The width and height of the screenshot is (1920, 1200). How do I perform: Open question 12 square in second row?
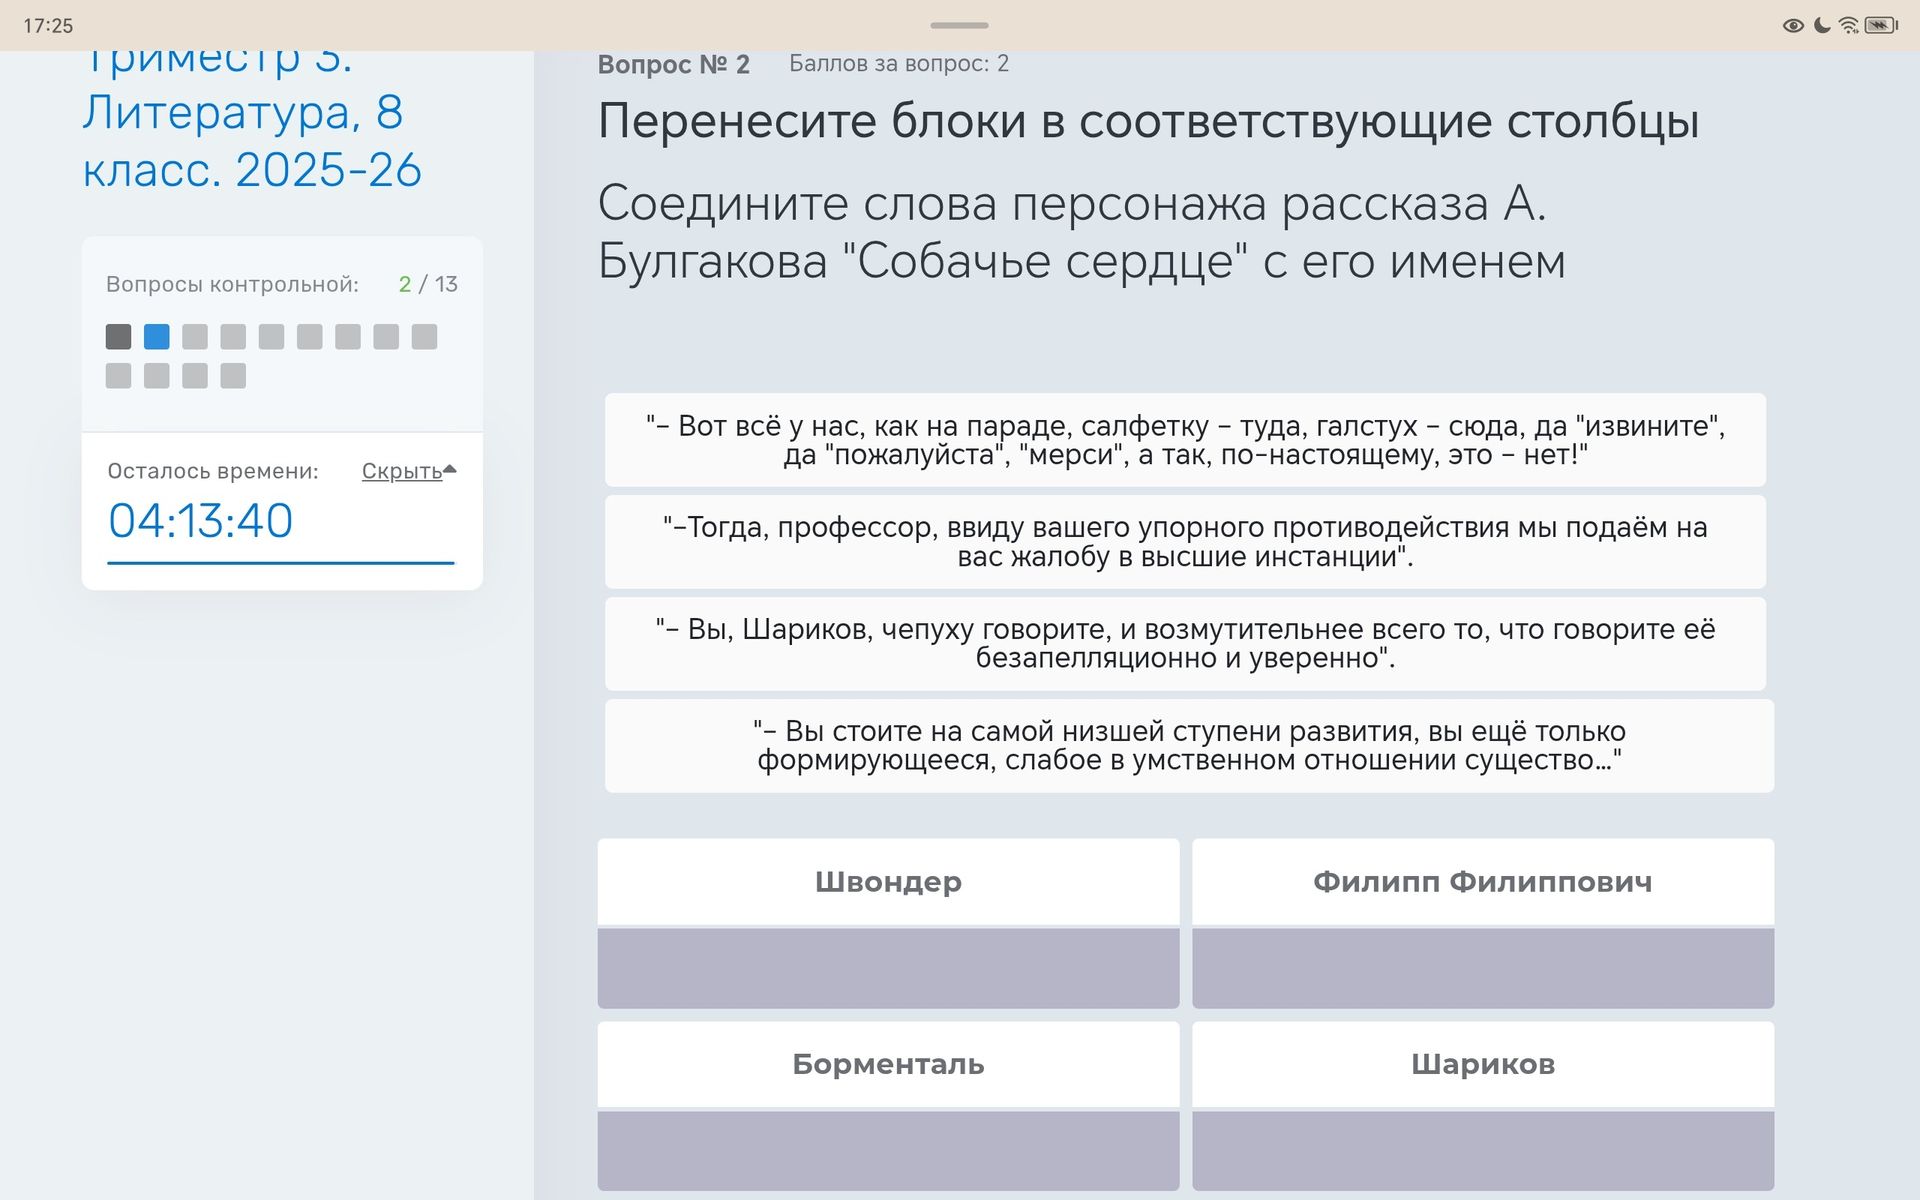click(195, 376)
